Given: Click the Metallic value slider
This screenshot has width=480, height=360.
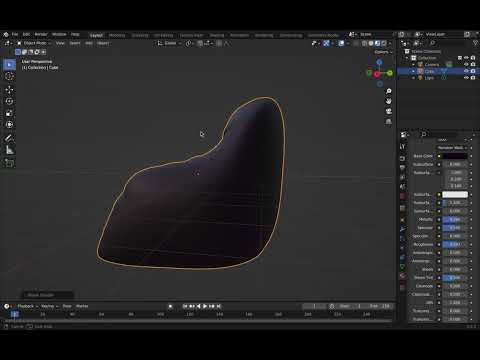Looking at the screenshot, I should click(455, 219).
